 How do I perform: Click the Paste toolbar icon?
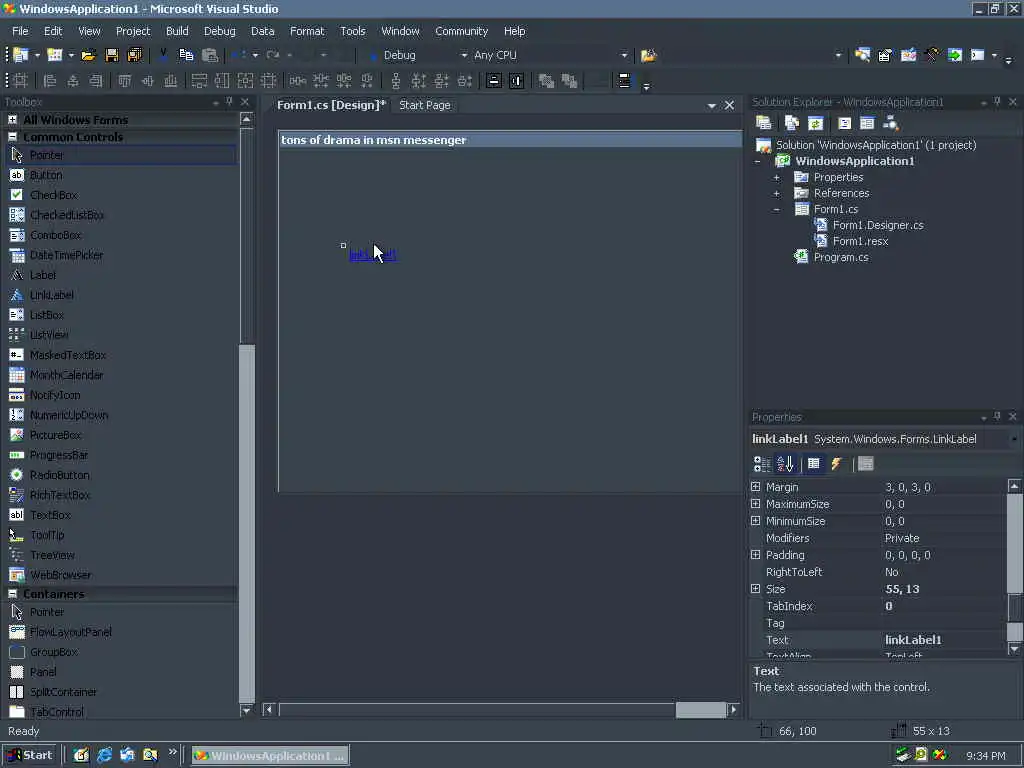(x=210, y=56)
